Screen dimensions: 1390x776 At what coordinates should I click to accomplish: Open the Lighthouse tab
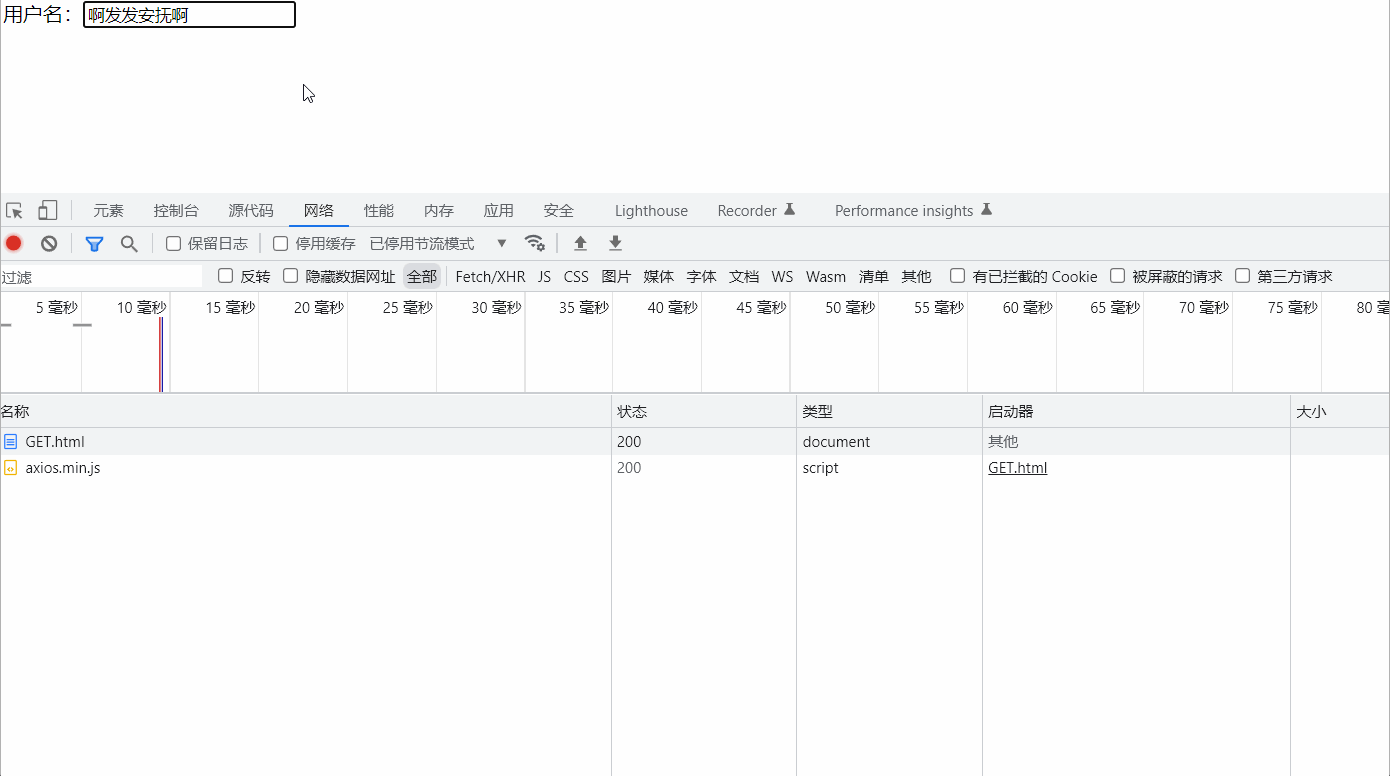(x=651, y=211)
